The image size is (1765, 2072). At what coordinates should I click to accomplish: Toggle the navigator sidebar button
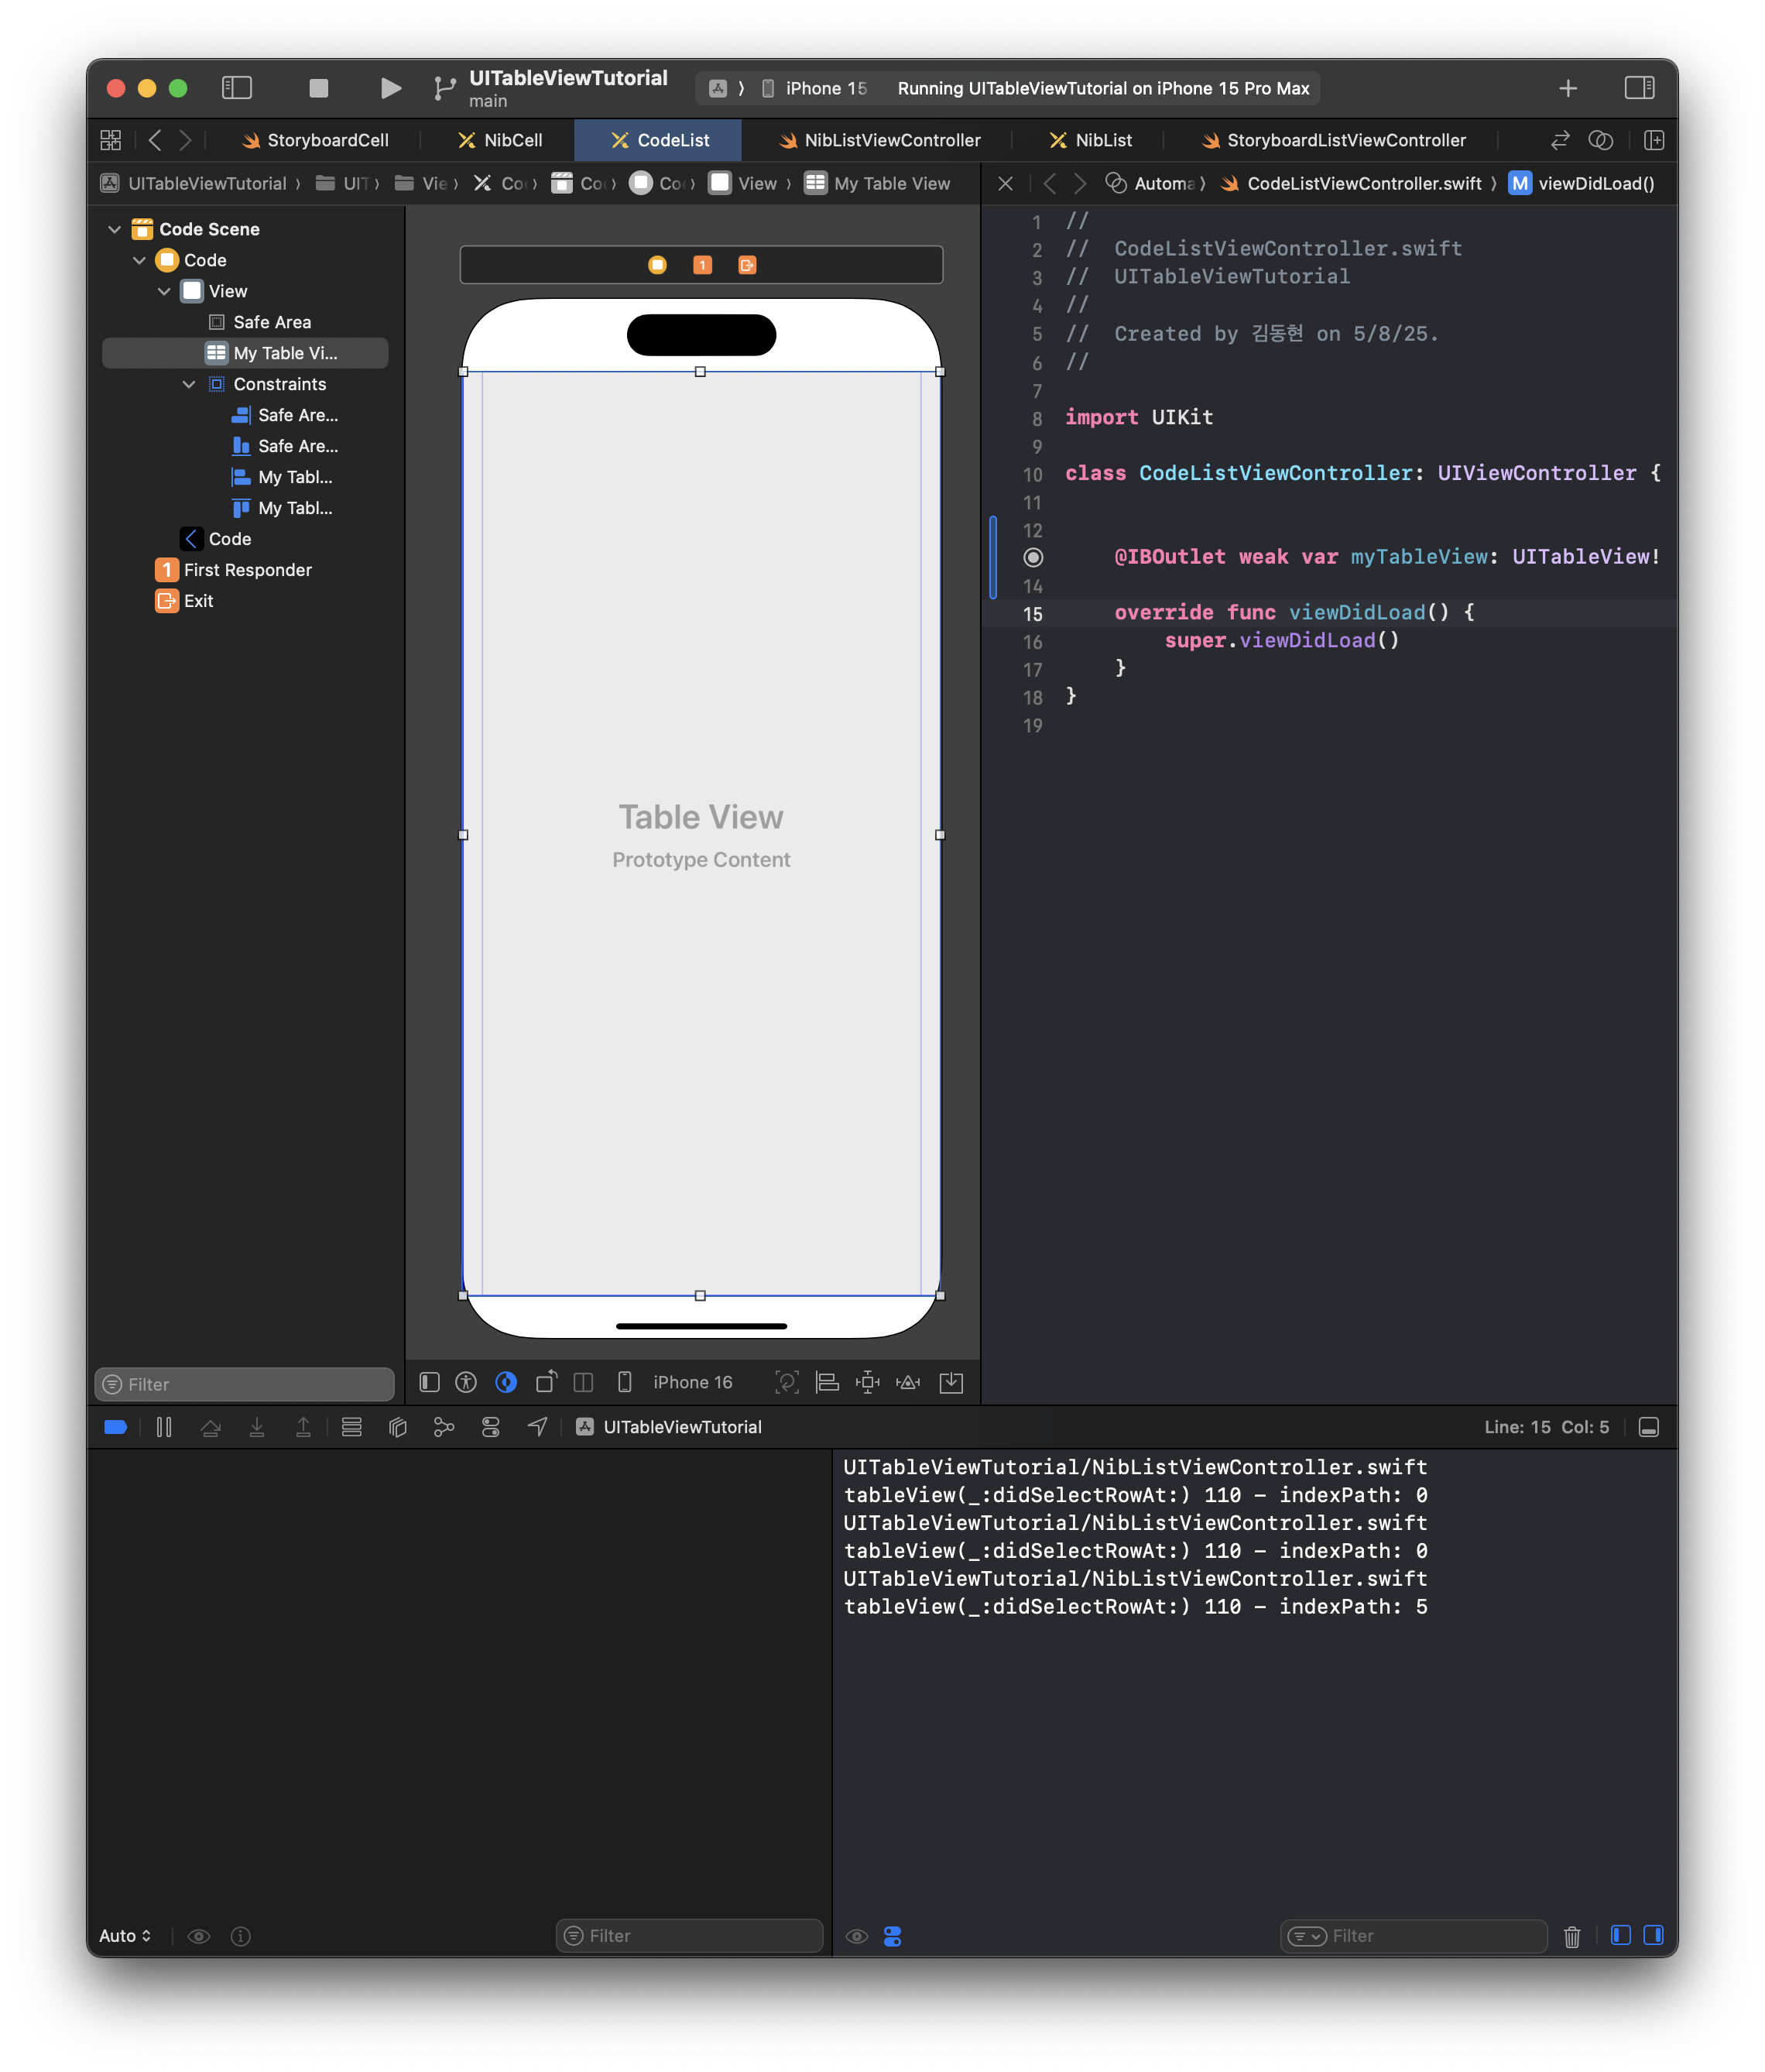pos(236,88)
